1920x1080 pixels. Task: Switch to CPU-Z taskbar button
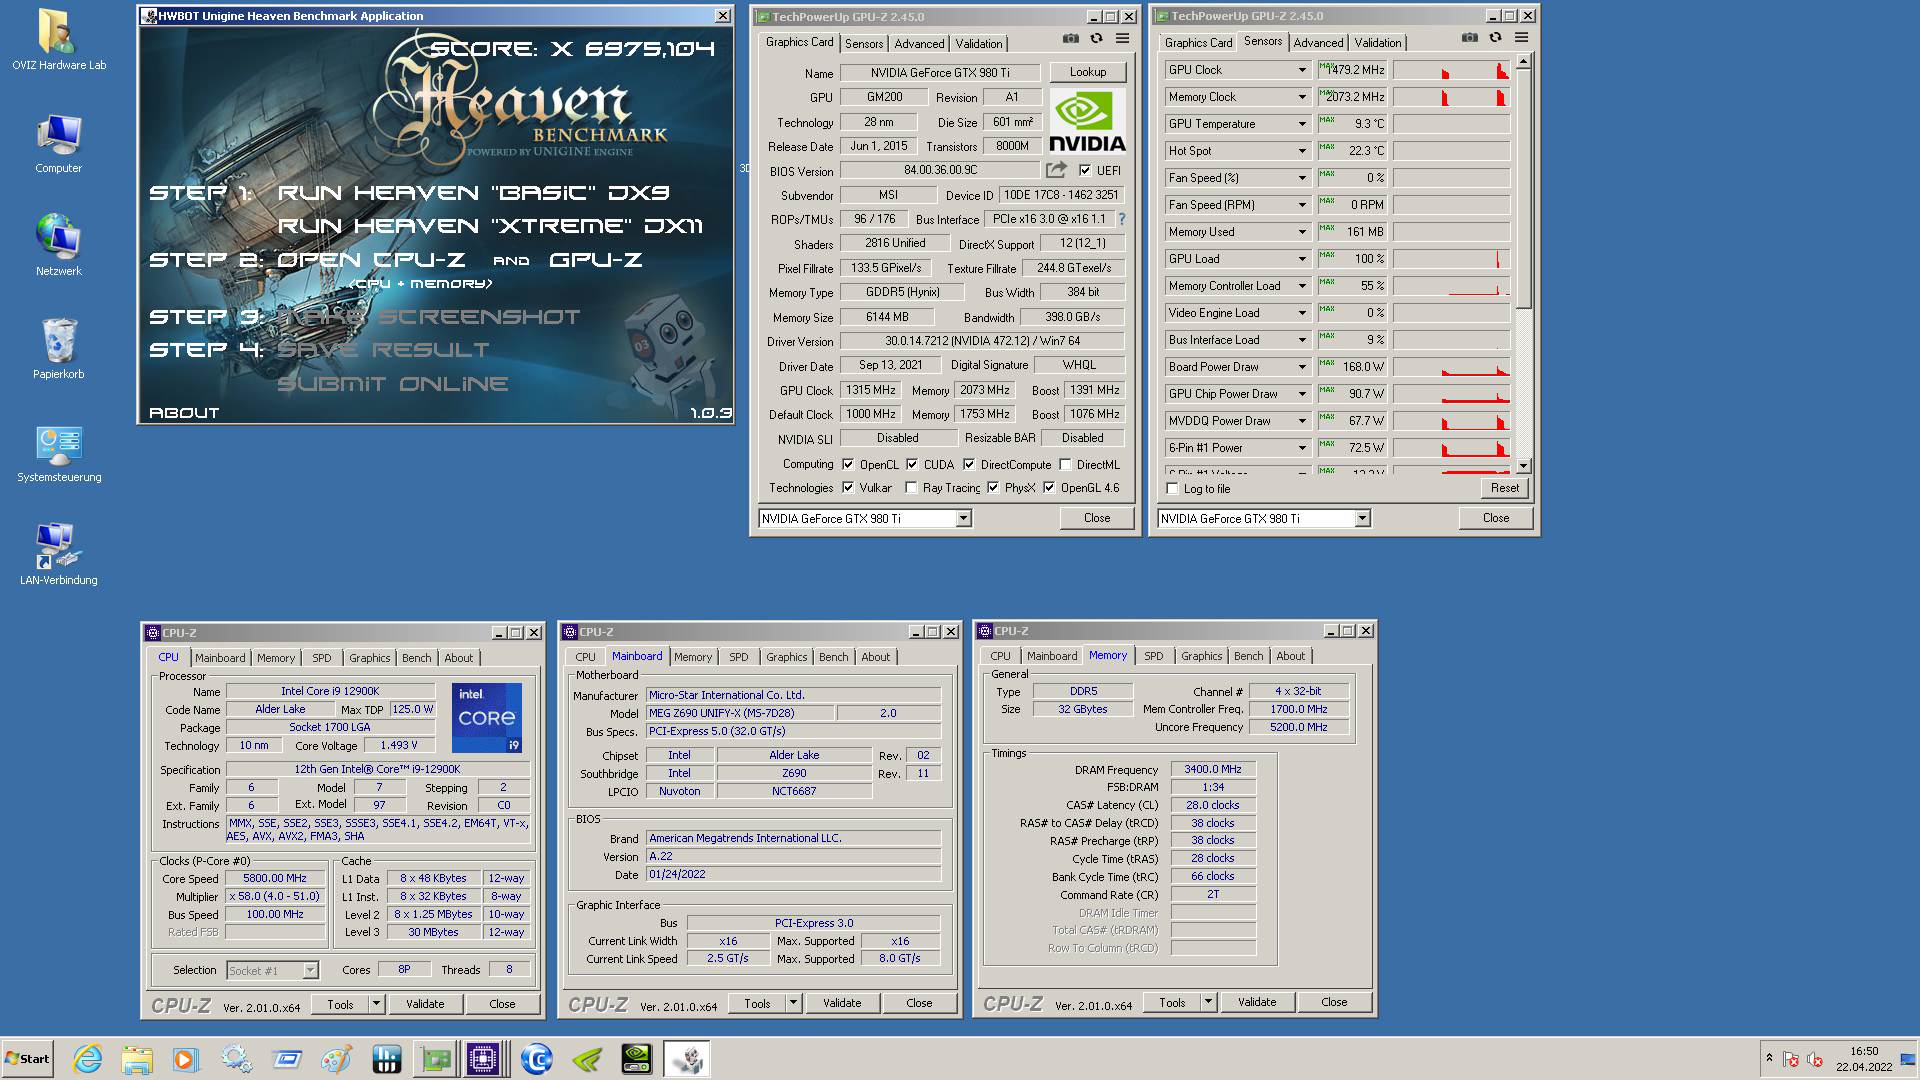pyautogui.click(x=483, y=1059)
